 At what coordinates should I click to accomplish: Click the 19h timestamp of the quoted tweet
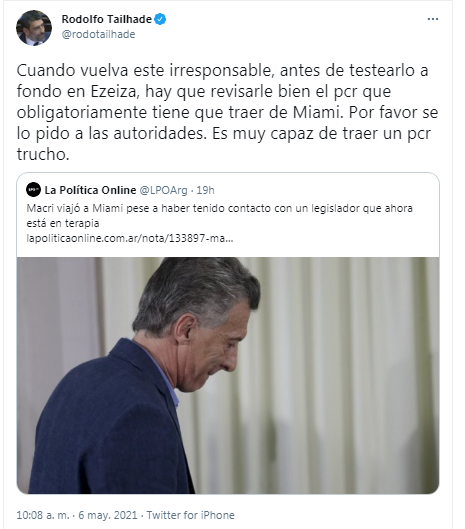(x=205, y=190)
